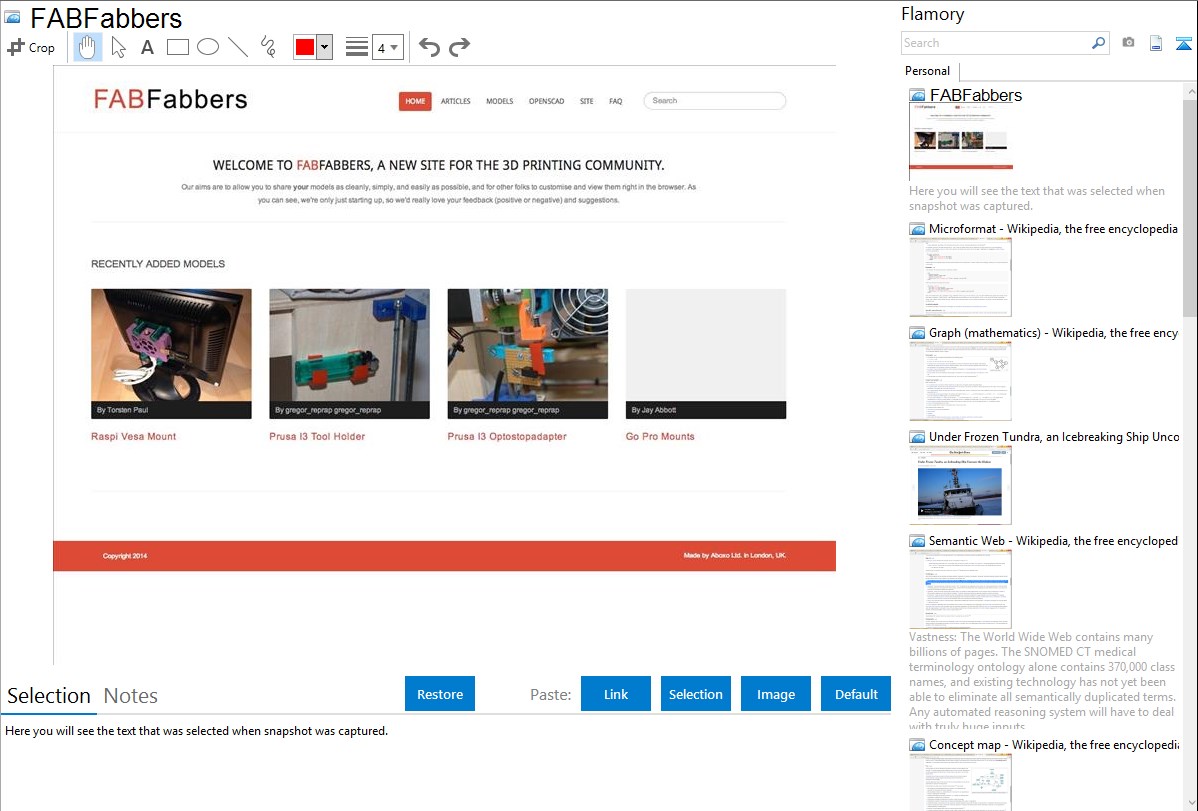Open the Under Frozen Tundra snapshot thumbnail
1198x811 pixels.
pyautogui.click(x=960, y=485)
